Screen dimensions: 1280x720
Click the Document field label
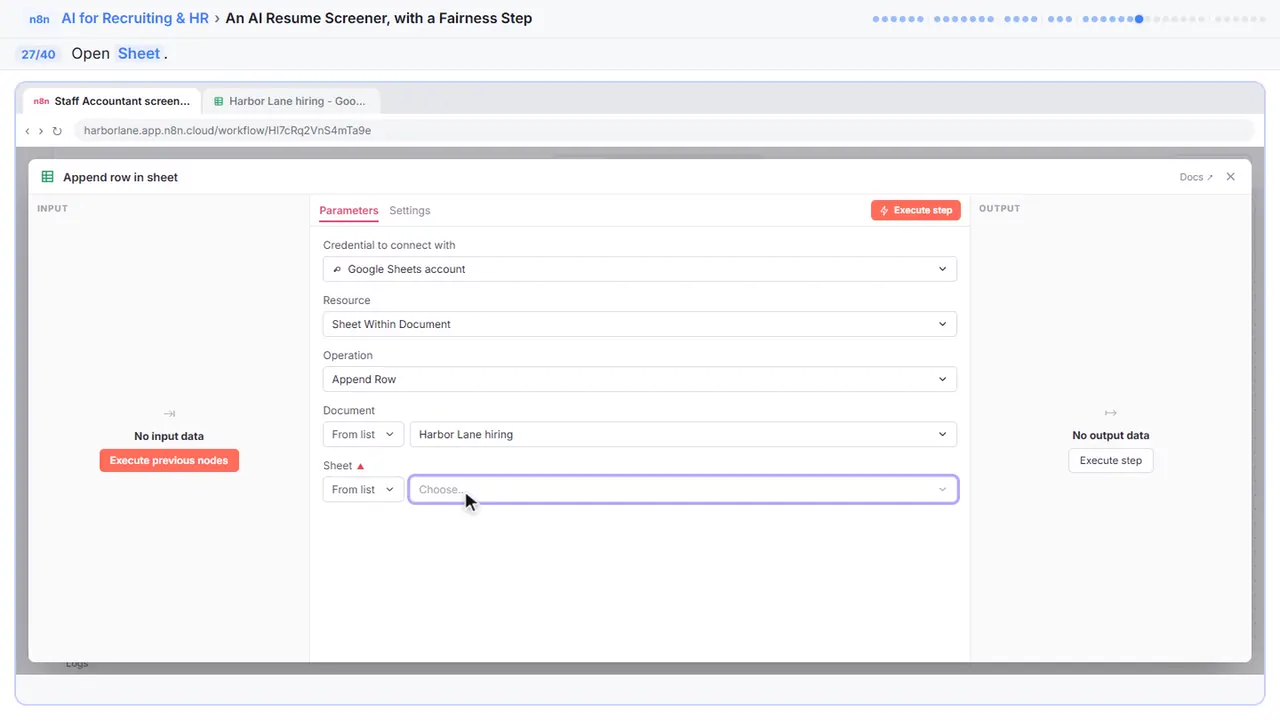pos(349,410)
